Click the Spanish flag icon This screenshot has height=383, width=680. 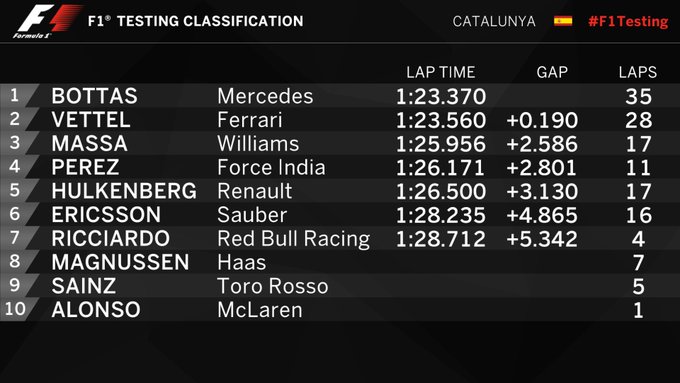click(x=562, y=21)
